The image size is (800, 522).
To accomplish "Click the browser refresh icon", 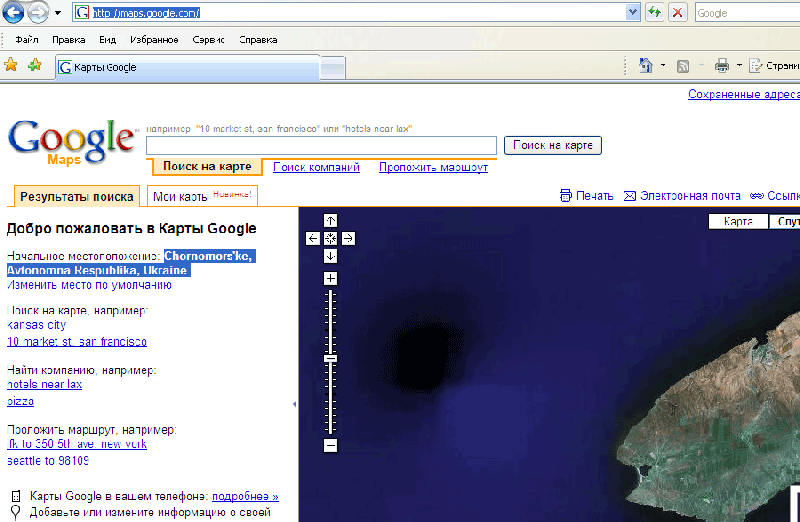I will tap(654, 13).
